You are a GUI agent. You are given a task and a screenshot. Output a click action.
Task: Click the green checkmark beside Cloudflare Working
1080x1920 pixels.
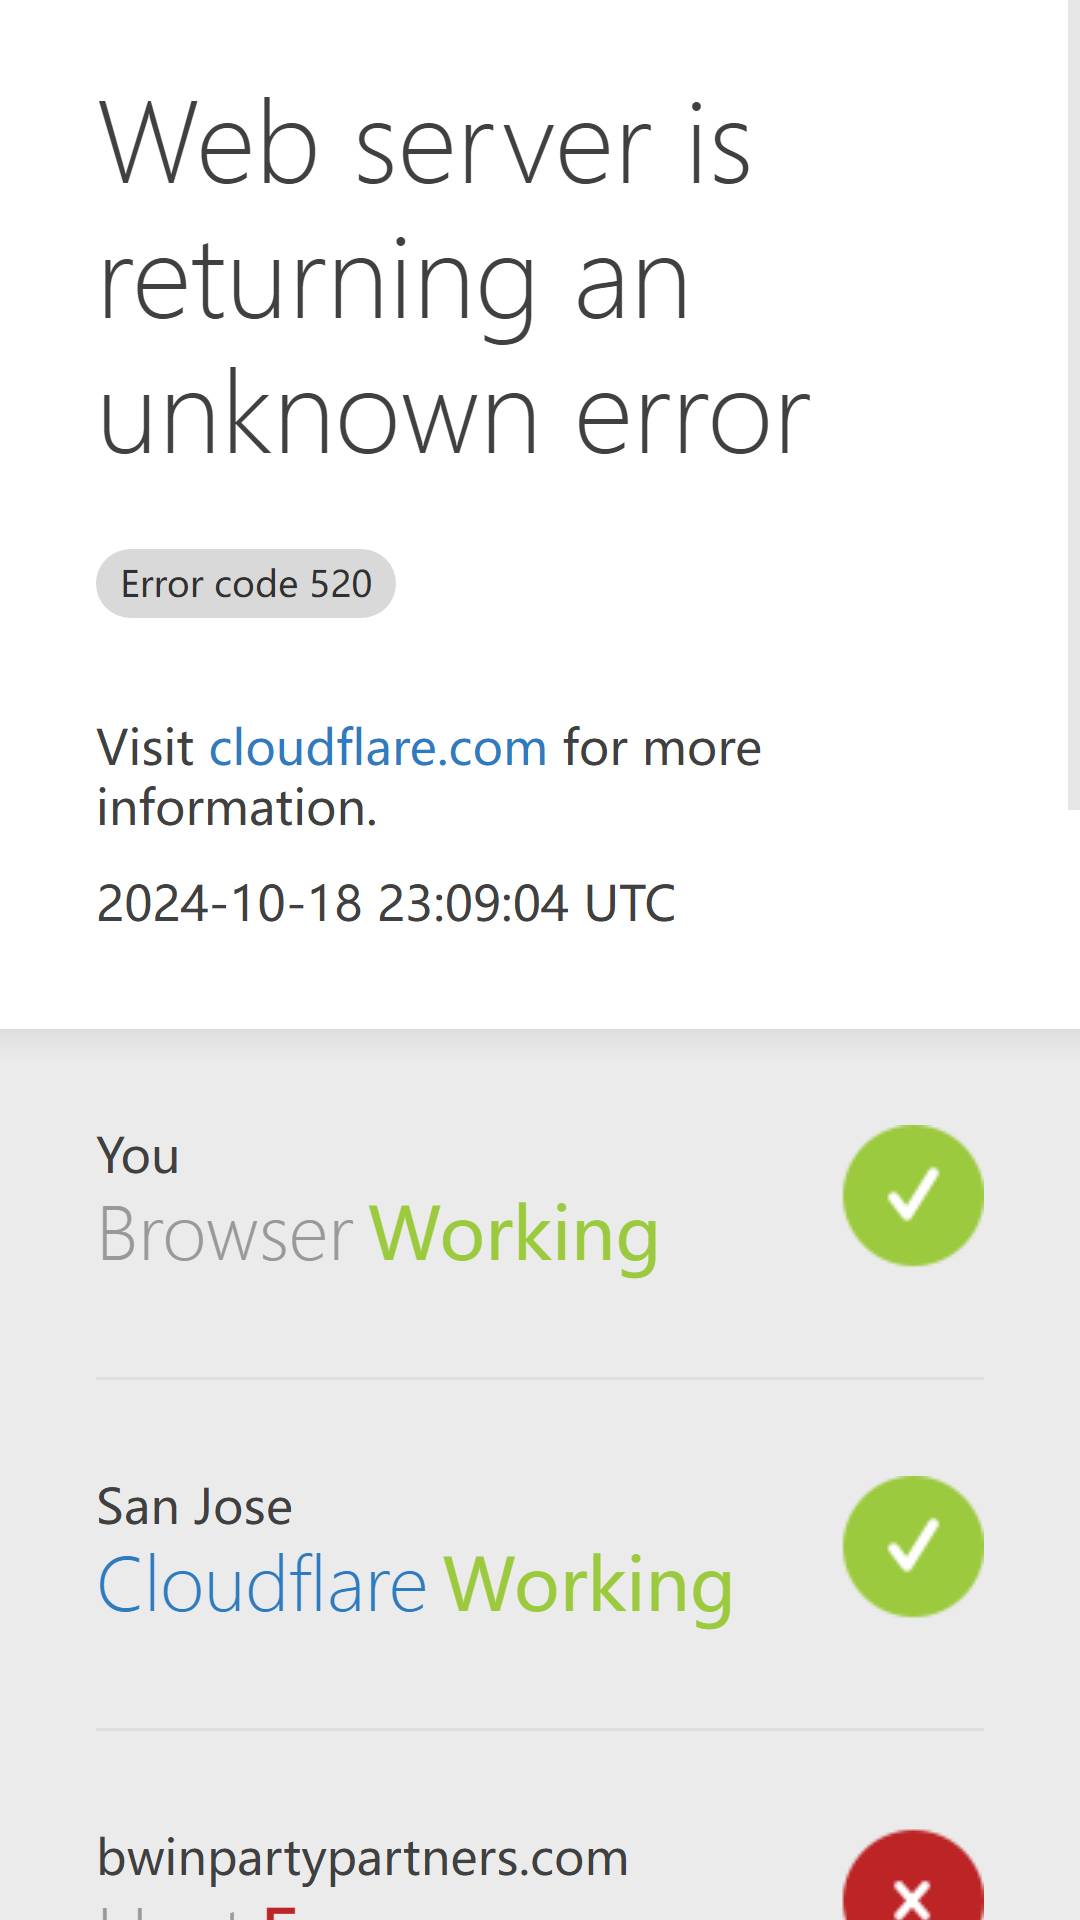pyautogui.click(x=913, y=1546)
